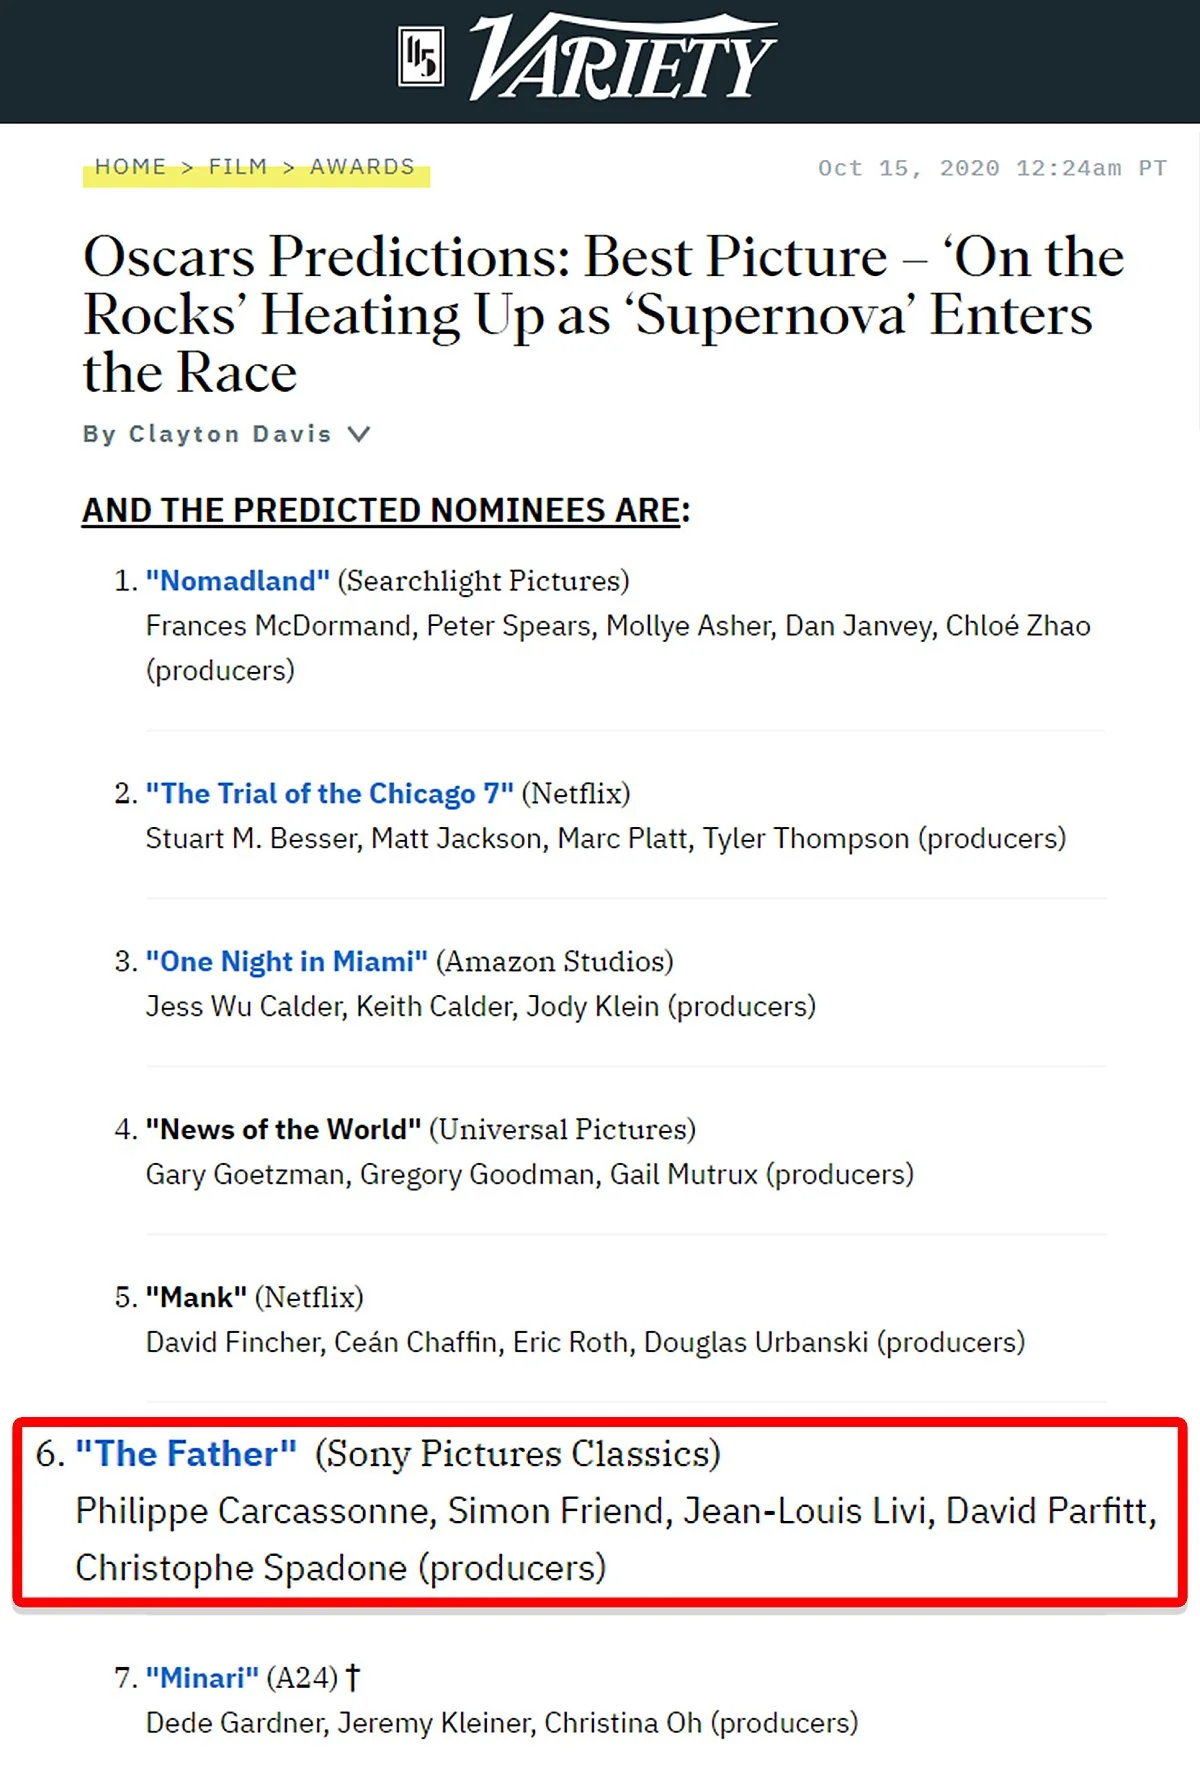The width and height of the screenshot is (1200, 1778).
Task: Click the "Mank" title text
Action: pos(197,1298)
